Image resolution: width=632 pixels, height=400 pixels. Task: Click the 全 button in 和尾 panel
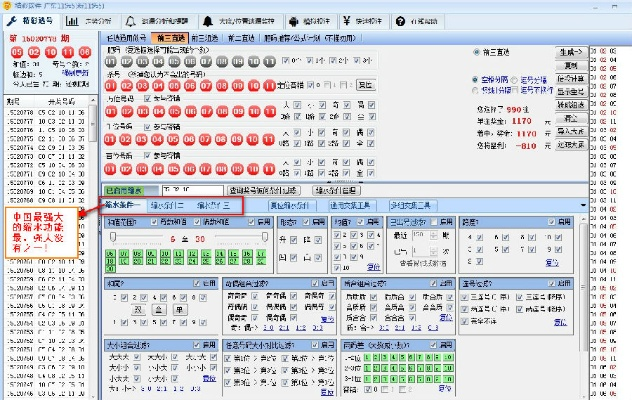point(159,310)
